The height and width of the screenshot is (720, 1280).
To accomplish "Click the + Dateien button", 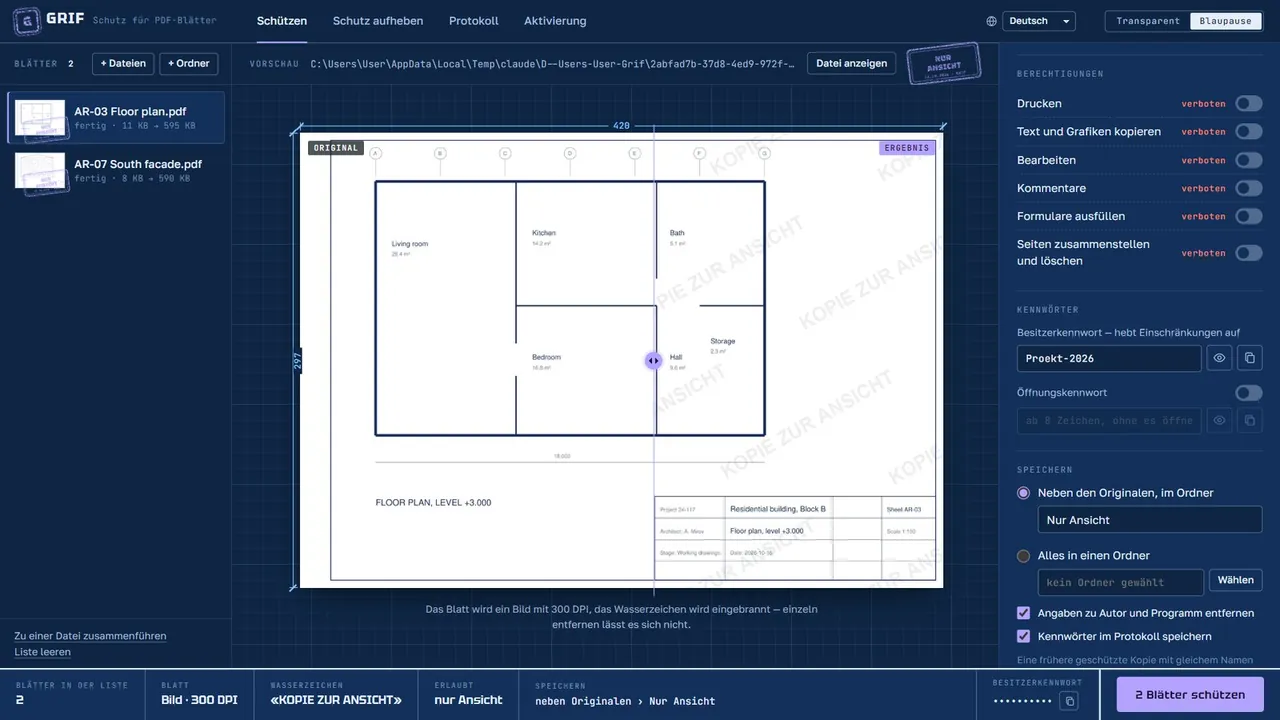I will click(123, 64).
